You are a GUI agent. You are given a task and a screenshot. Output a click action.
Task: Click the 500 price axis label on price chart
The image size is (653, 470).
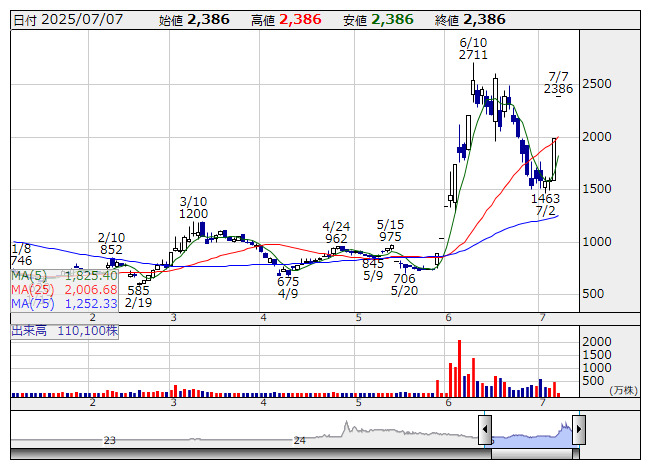(x=593, y=294)
